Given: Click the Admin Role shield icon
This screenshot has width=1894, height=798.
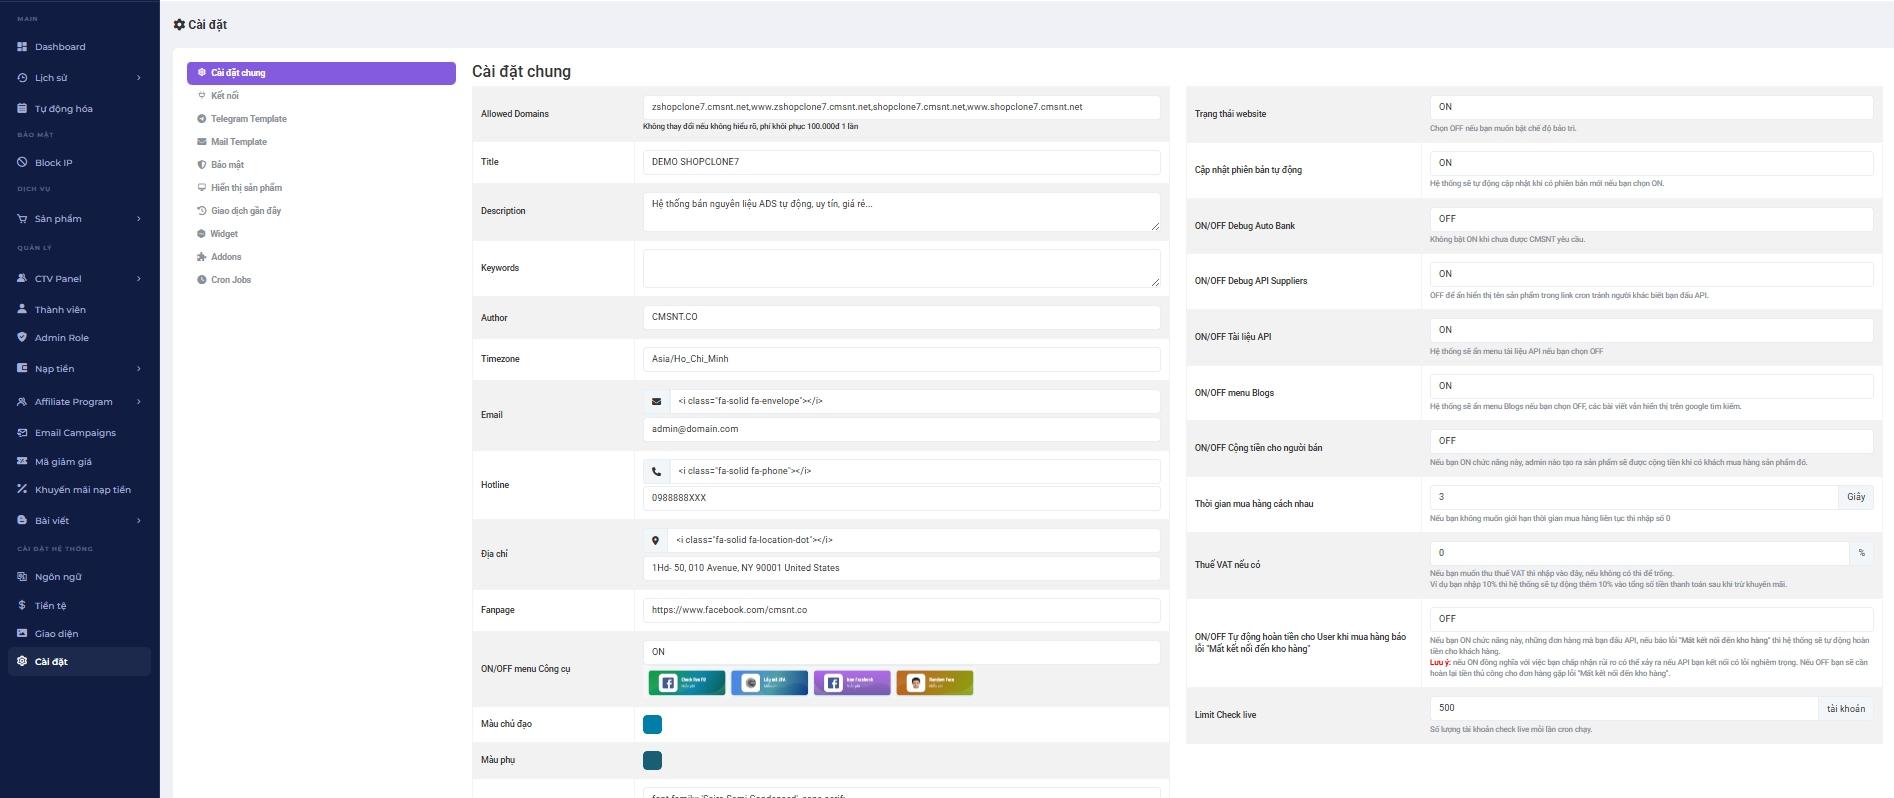Looking at the screenshot, I should coord(22,338).
